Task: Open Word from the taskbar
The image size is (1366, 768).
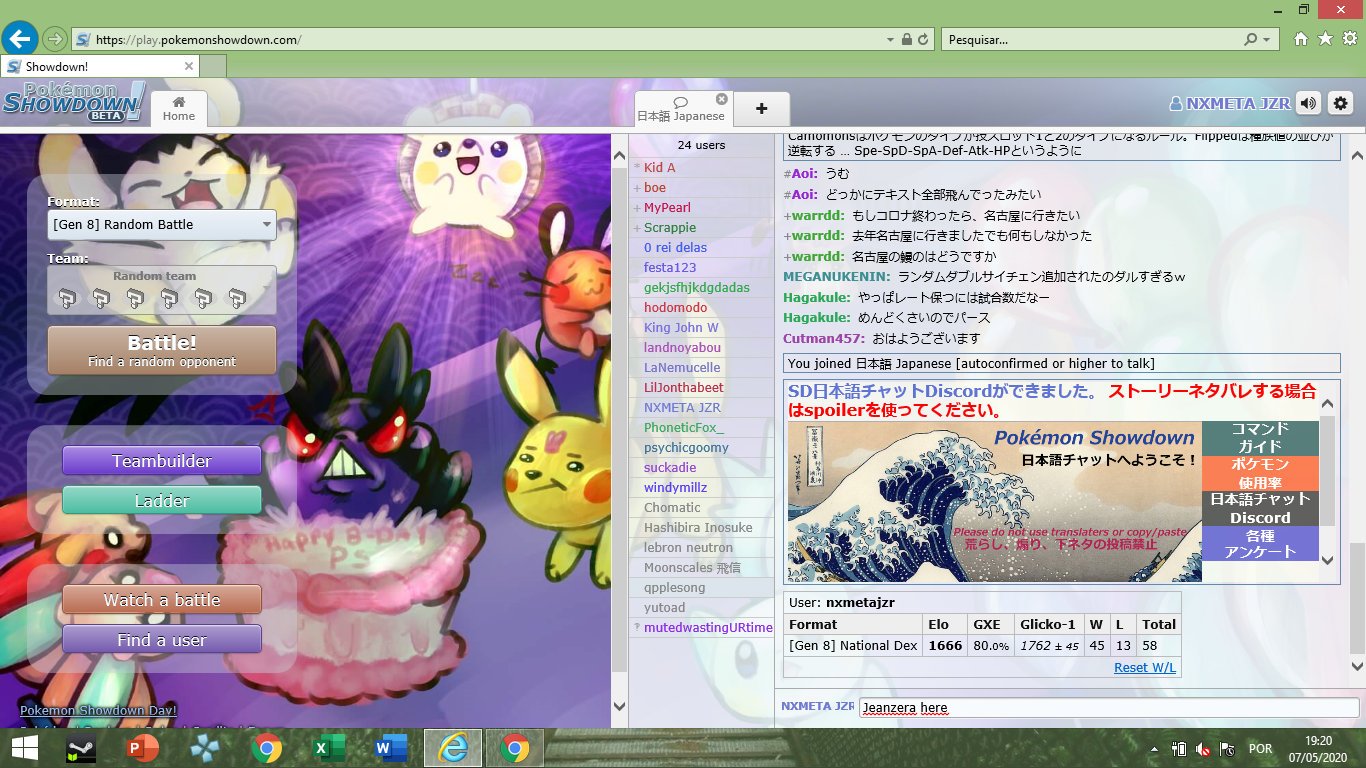Action: [391, 748]
